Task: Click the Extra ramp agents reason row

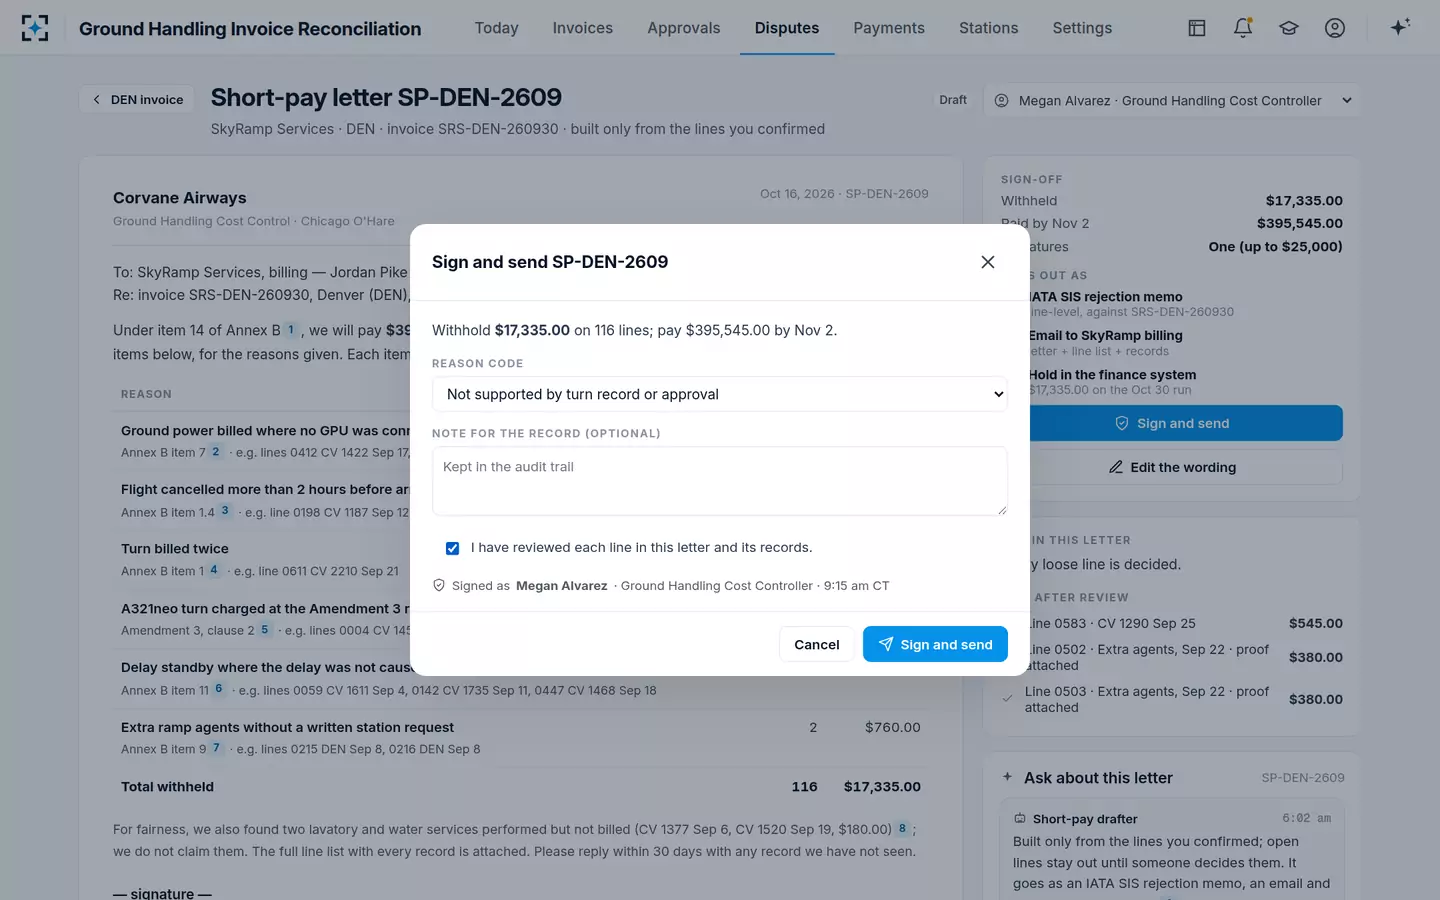Action: (521, 737)
